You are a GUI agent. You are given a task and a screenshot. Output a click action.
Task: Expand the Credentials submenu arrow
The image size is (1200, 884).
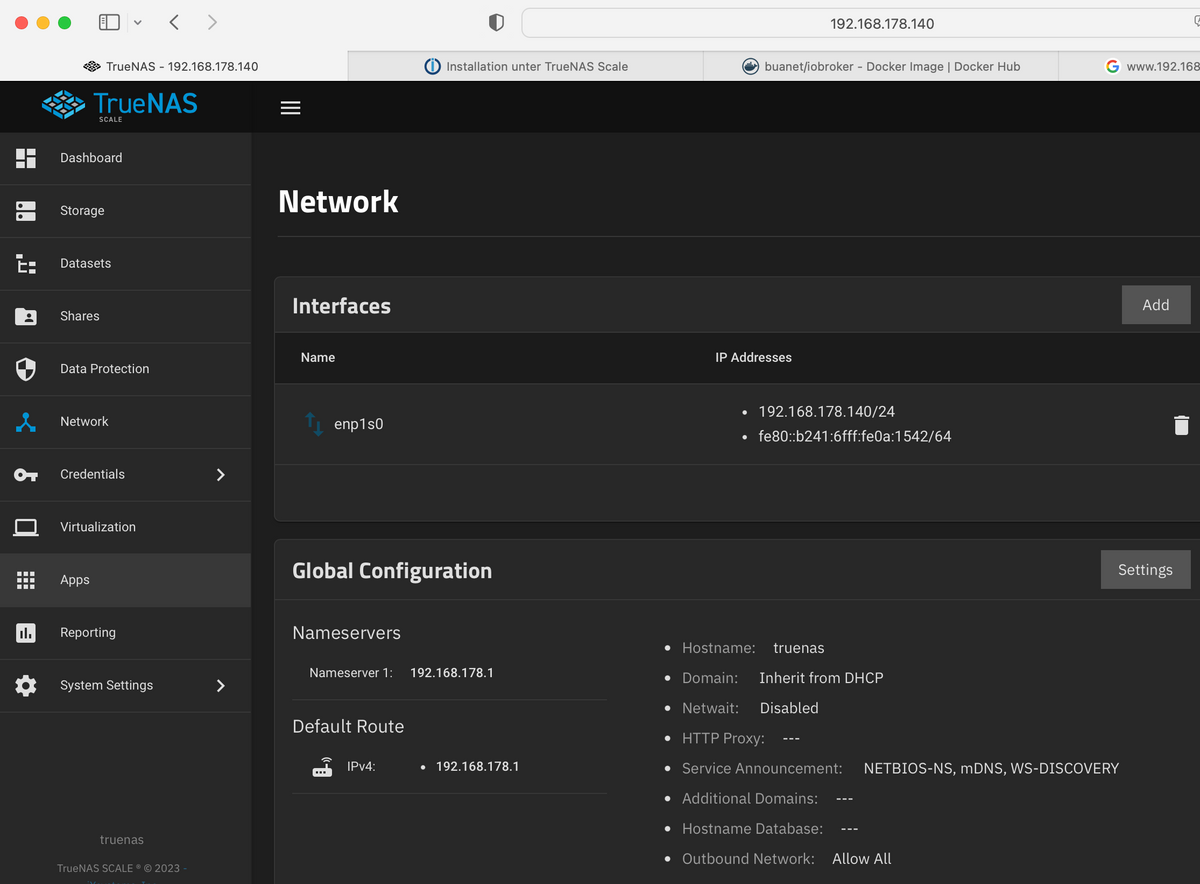pyautogui.click(x=221, y=475)
